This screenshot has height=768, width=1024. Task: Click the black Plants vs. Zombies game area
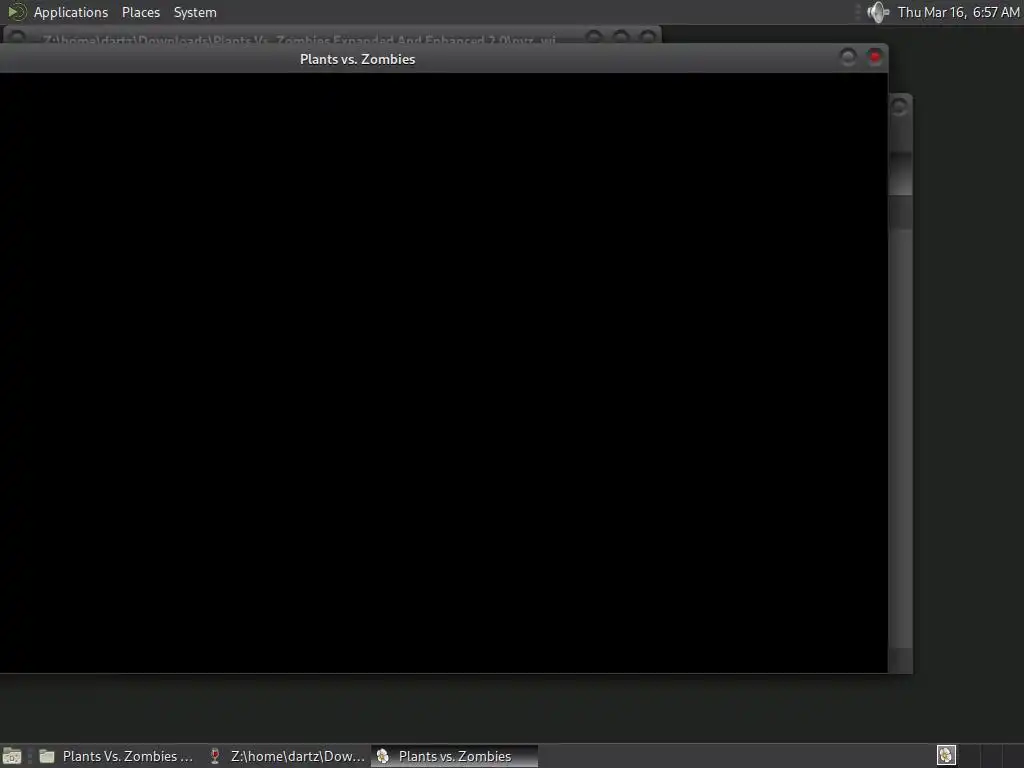tap(443, 372)
